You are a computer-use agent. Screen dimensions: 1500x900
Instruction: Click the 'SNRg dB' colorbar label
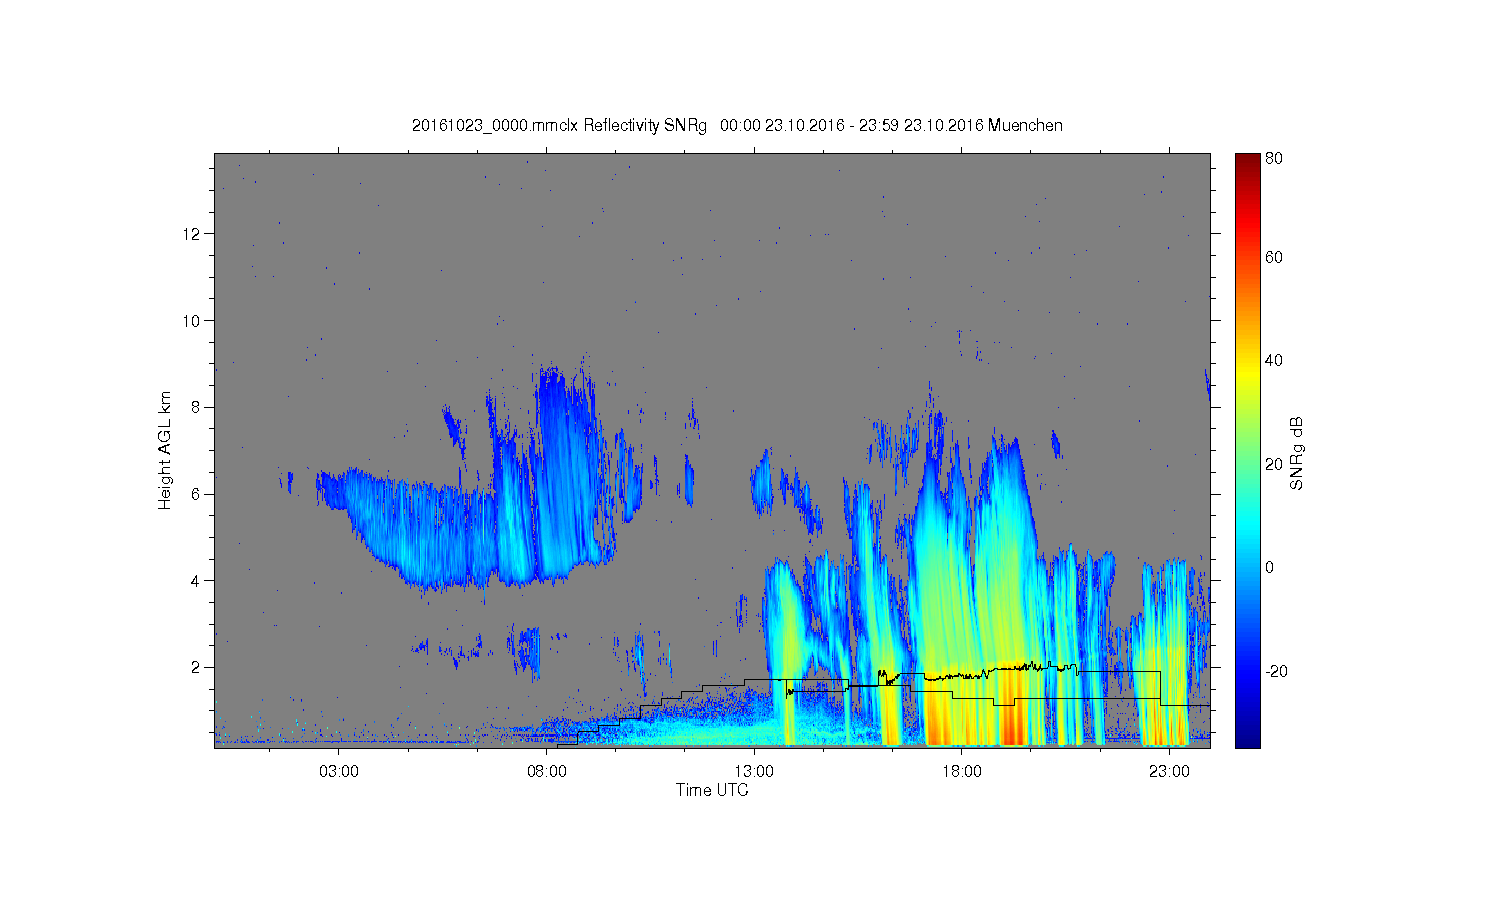[1296, 453]
